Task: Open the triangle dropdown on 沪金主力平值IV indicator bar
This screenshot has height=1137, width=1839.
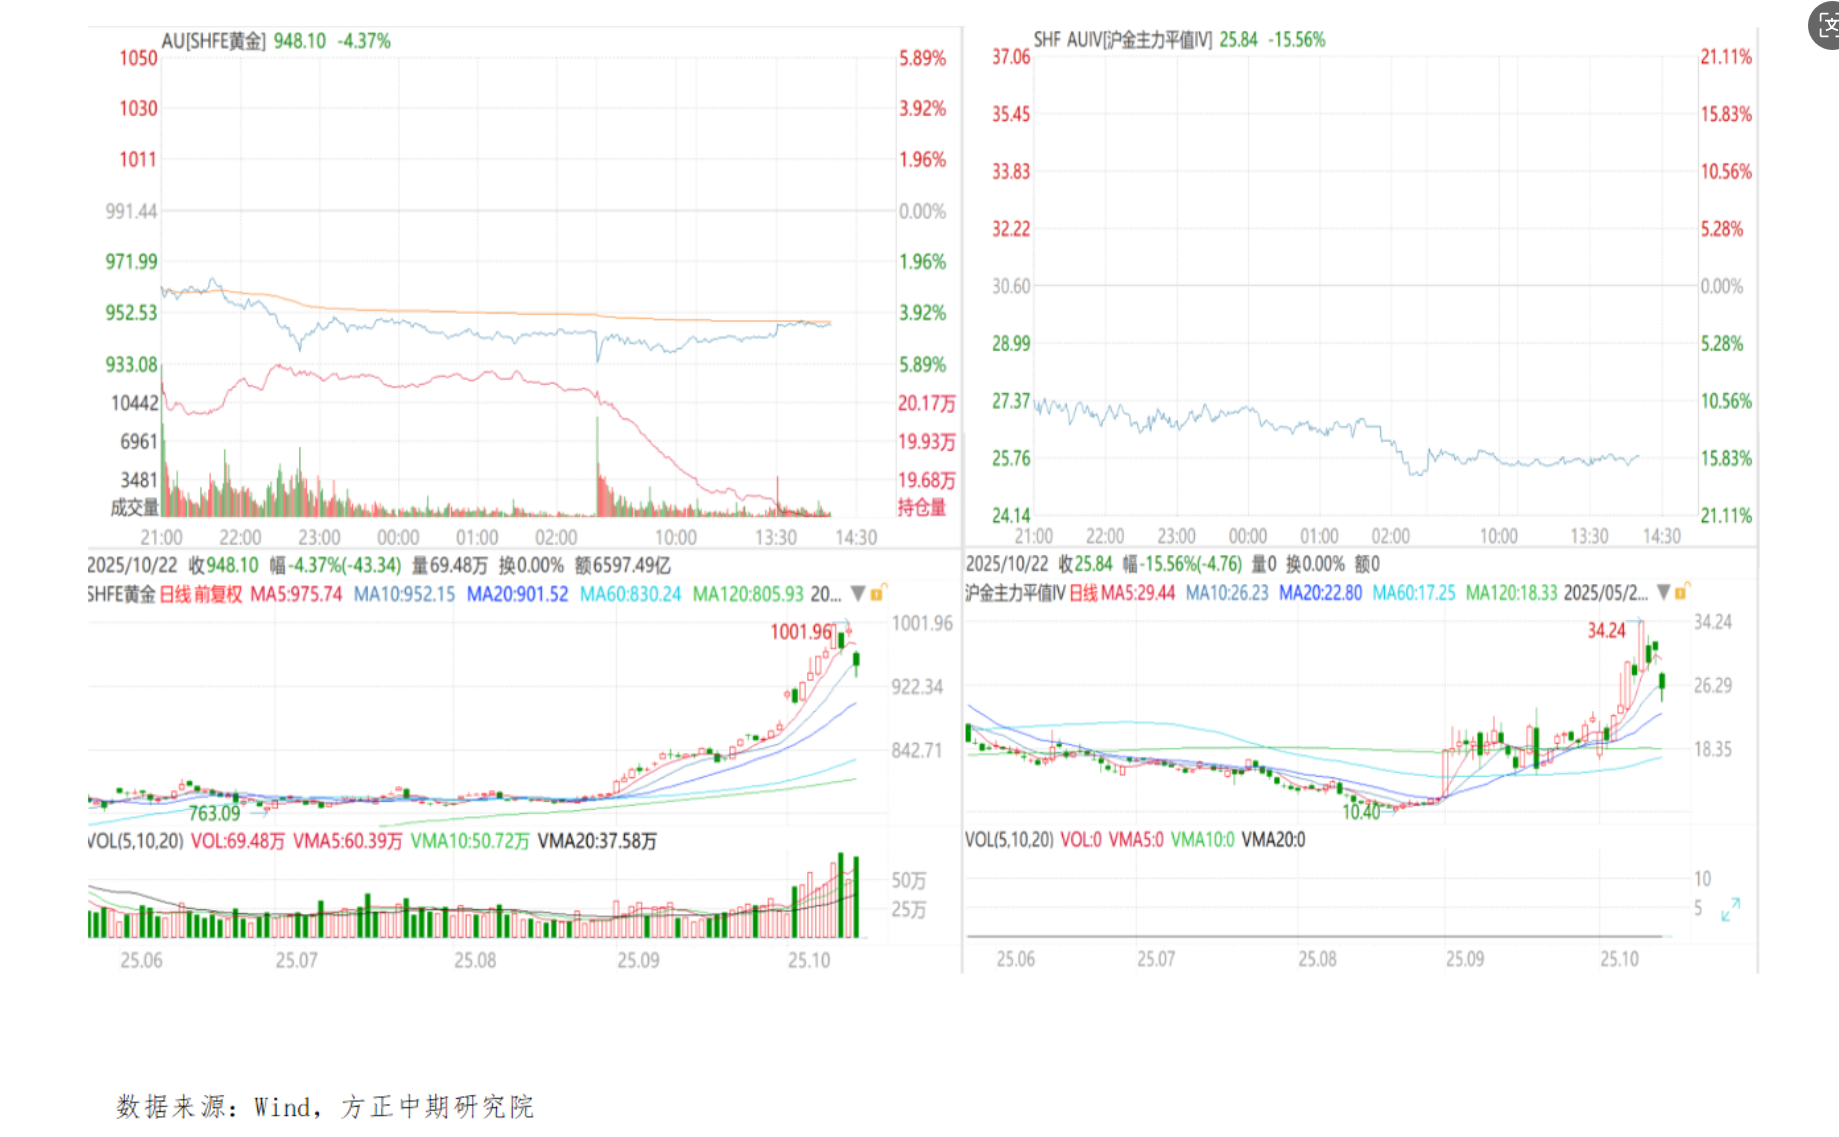Action: coord(1663,592)
